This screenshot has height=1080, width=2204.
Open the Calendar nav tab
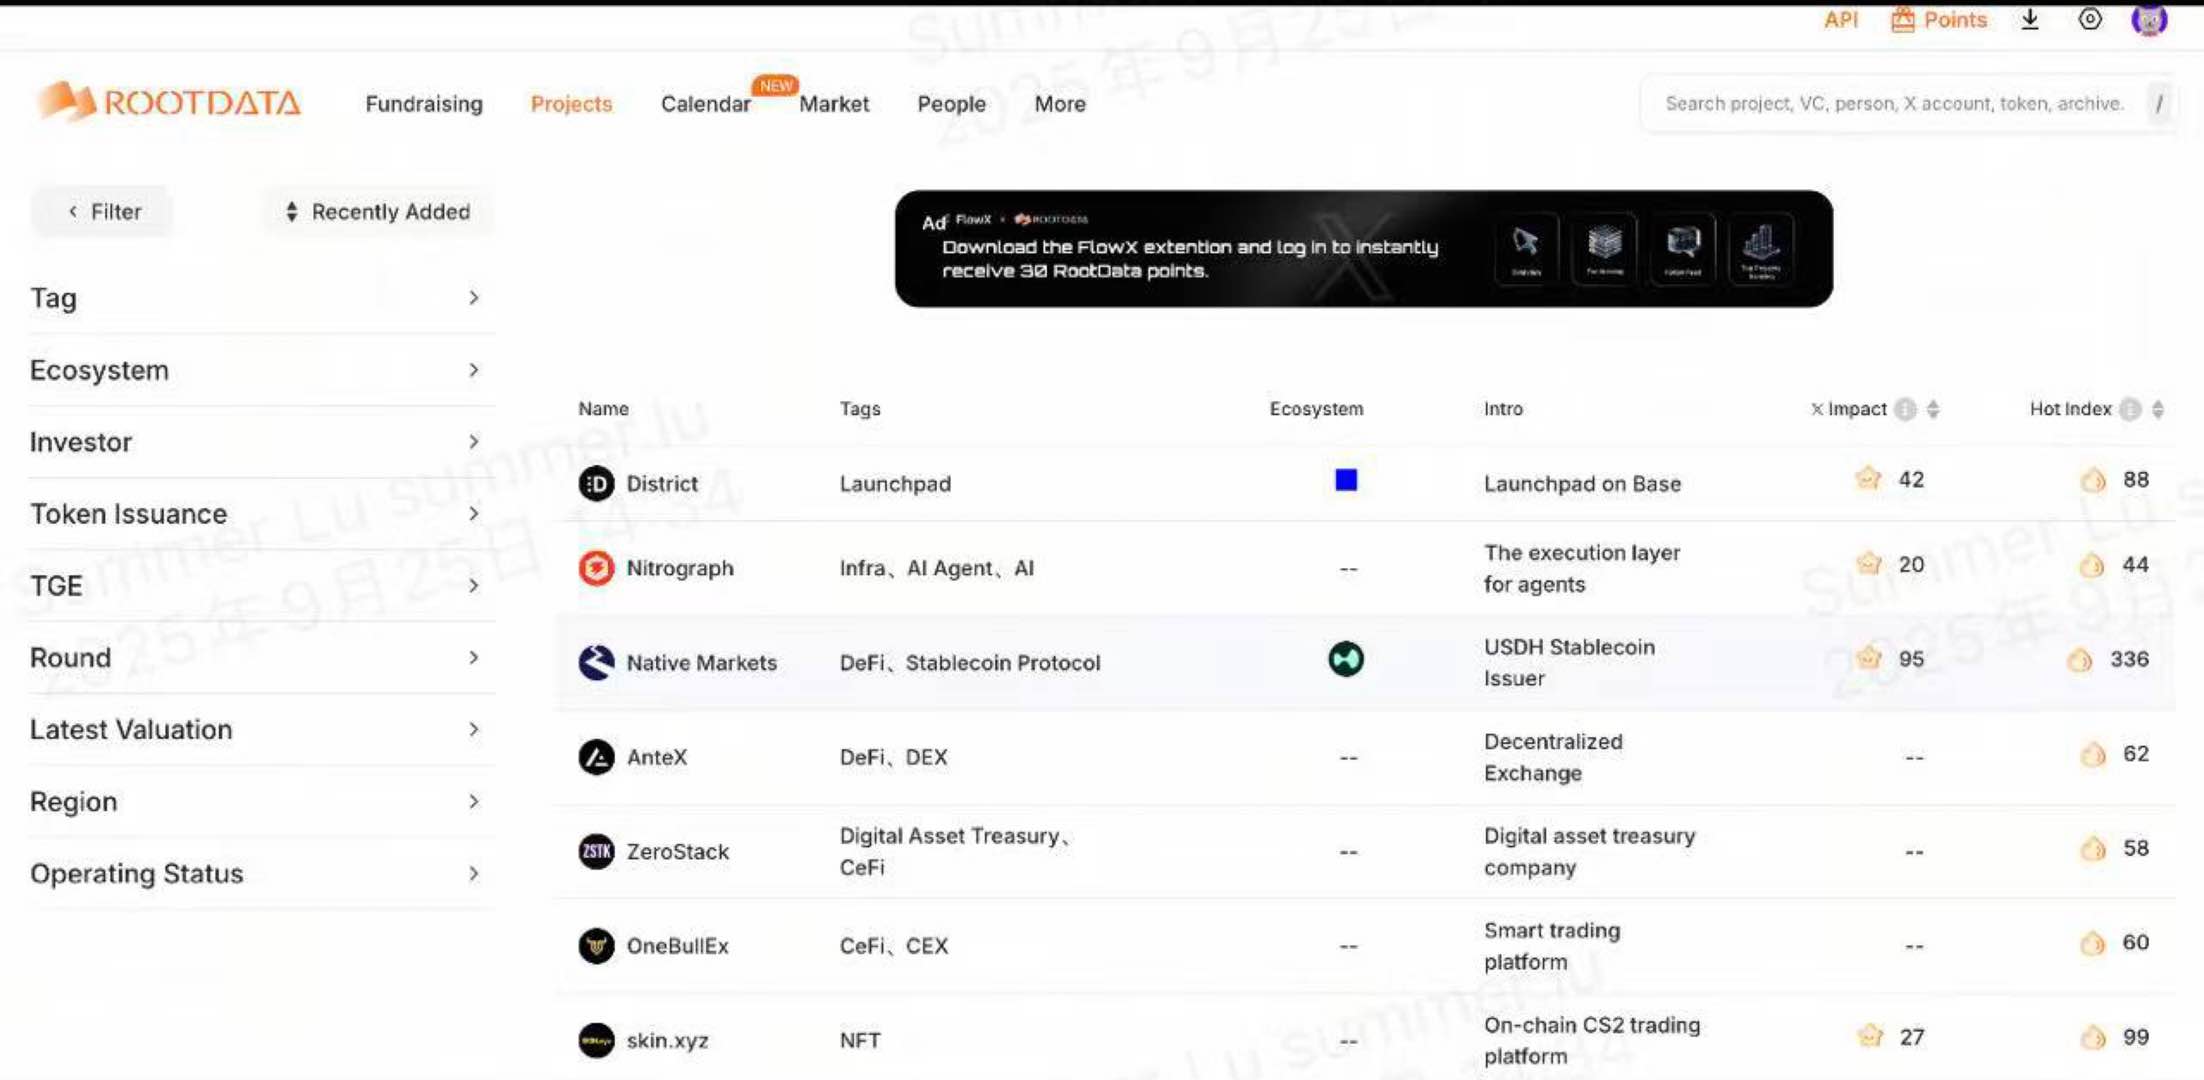pyautogui.click(x=705, y=104)
